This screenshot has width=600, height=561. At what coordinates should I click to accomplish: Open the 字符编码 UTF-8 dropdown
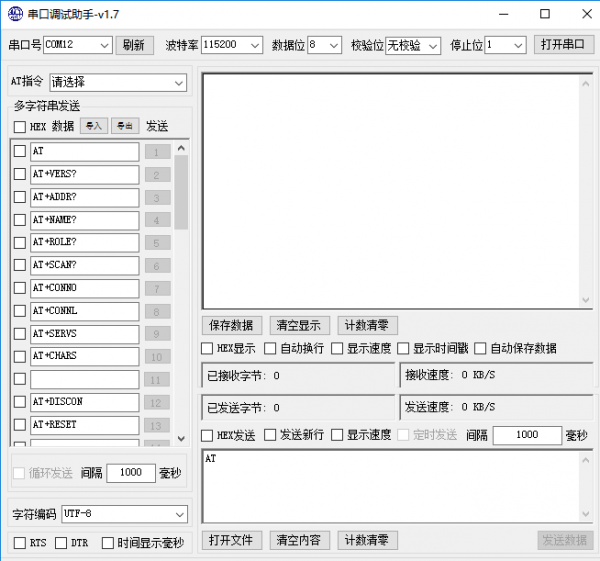click(124, 514)
